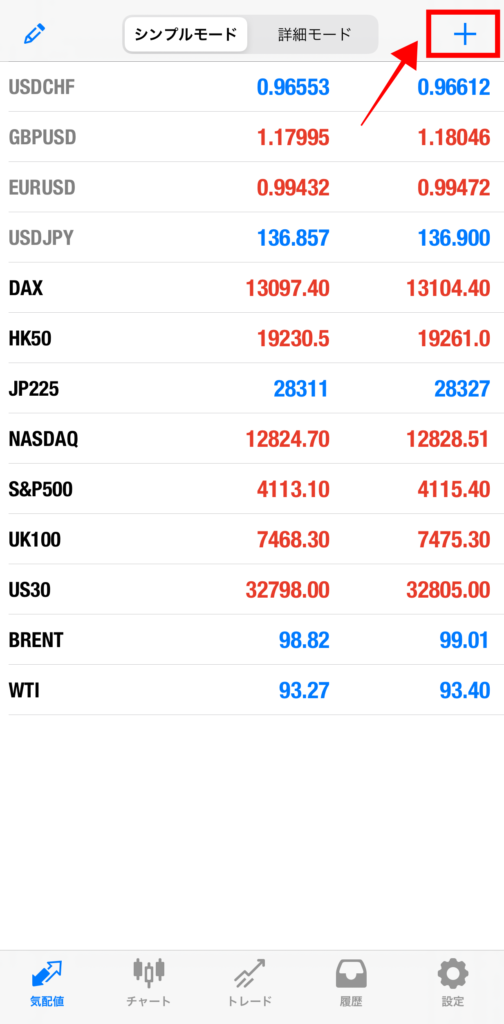Open the BRENT symbol row
The width and height of the screenshot is (504, 1024).
252,640
